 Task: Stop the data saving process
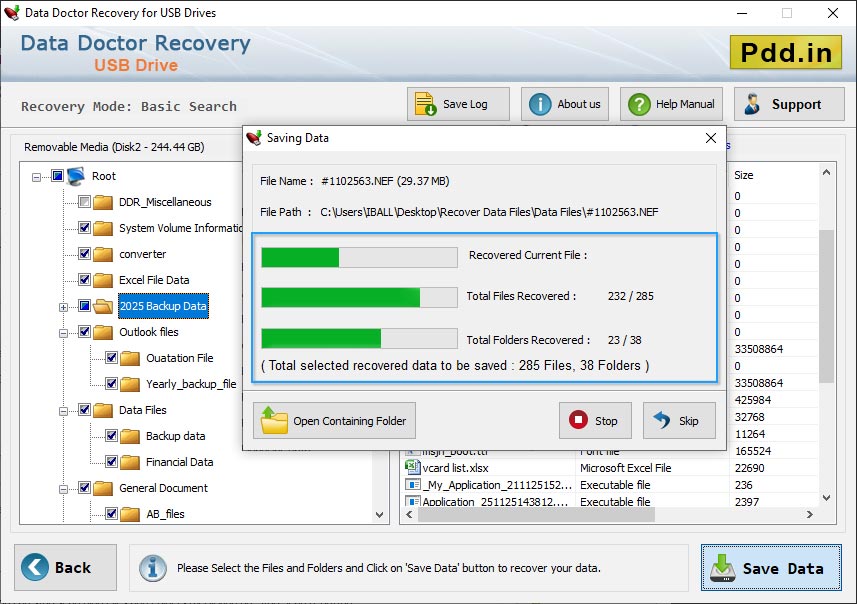click(x=595, y=421)
